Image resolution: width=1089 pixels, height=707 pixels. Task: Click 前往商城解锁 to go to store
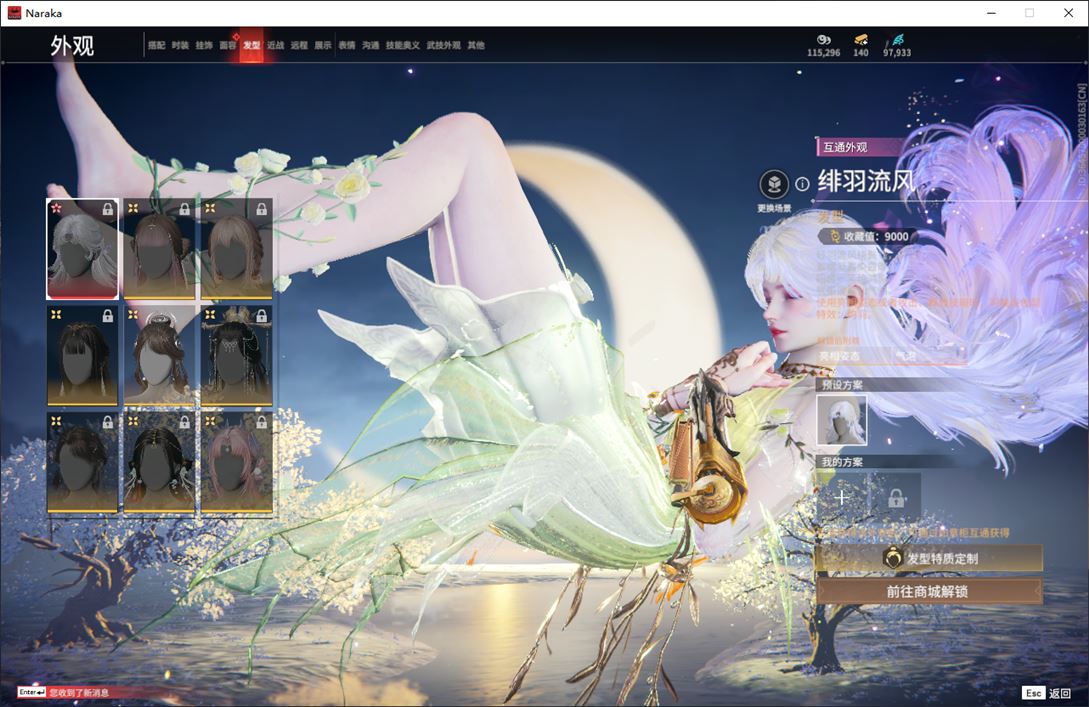929,592
